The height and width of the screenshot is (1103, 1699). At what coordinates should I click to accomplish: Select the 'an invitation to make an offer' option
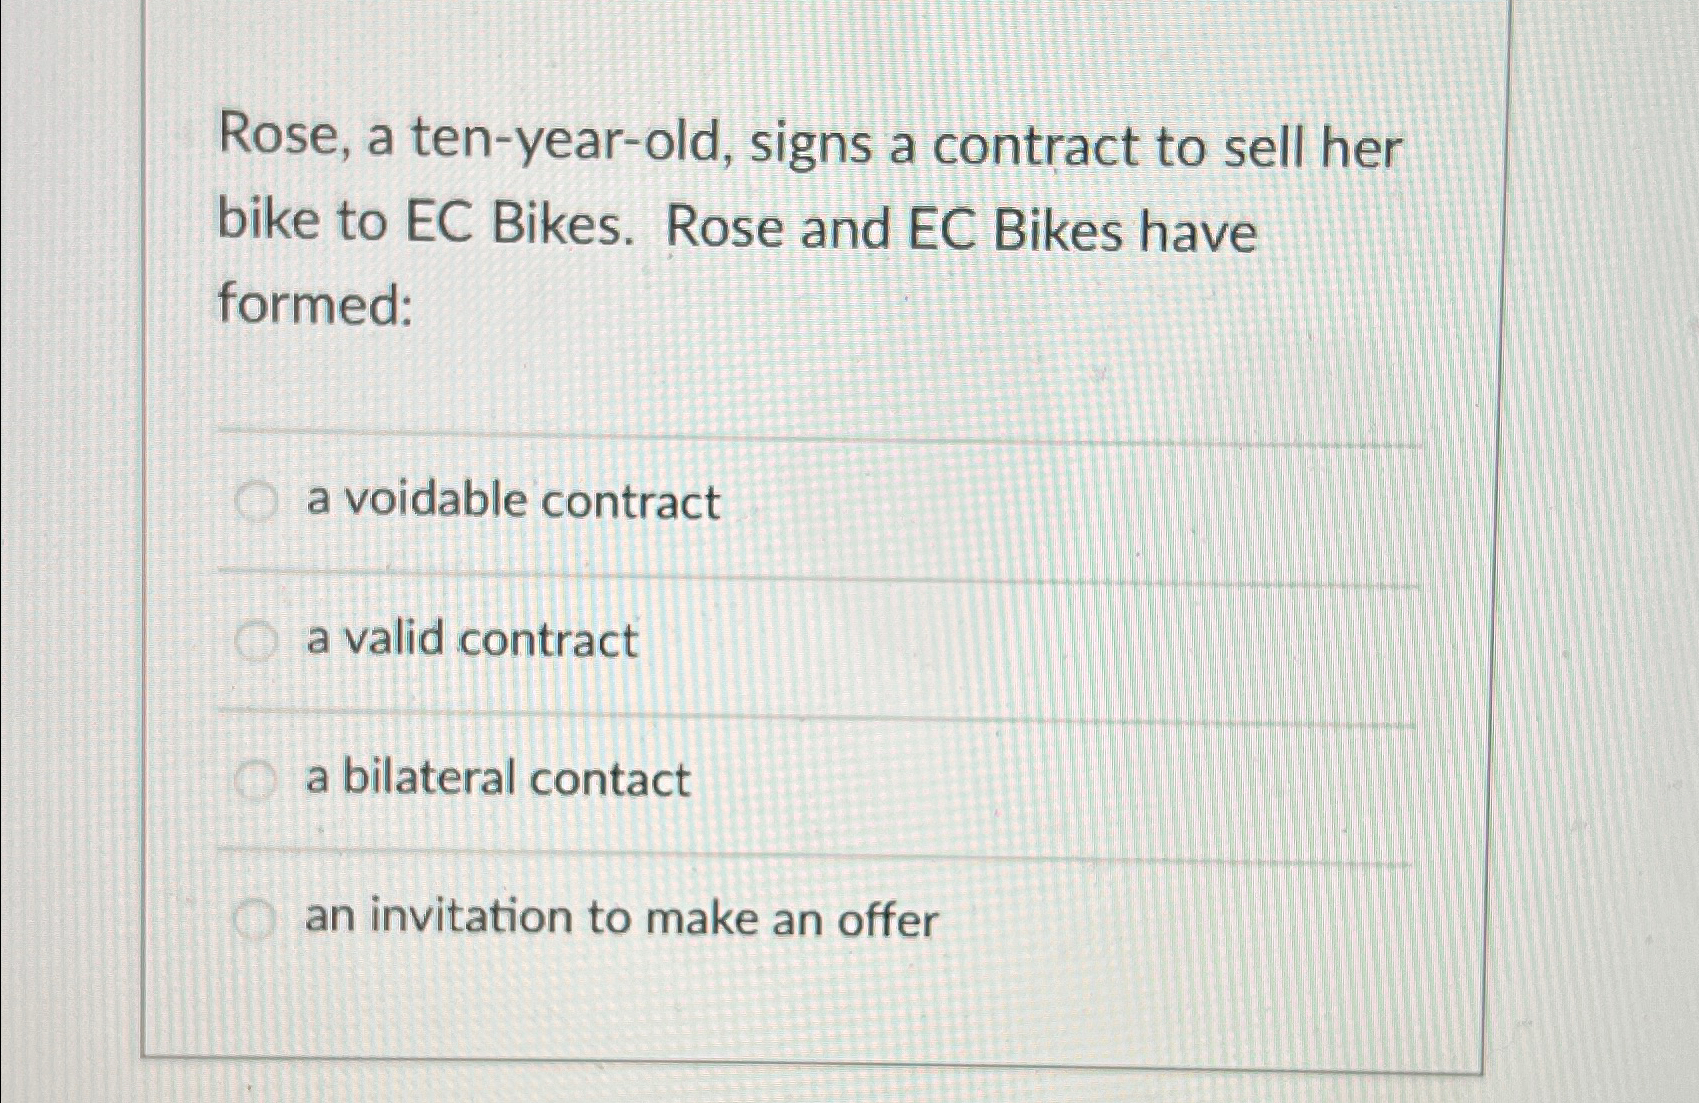tap(253, 921)
